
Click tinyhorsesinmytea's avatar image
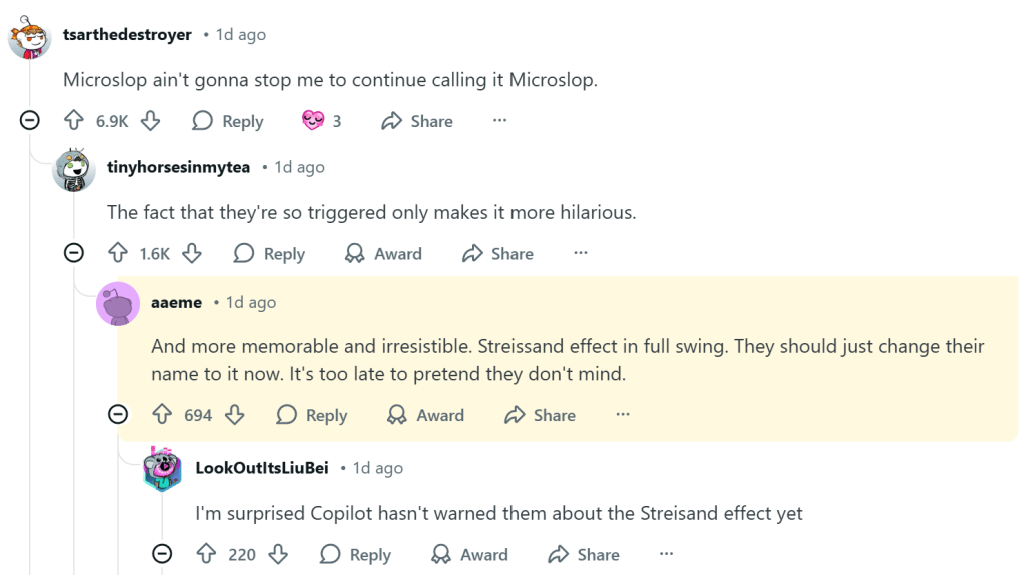pos(74,170)
